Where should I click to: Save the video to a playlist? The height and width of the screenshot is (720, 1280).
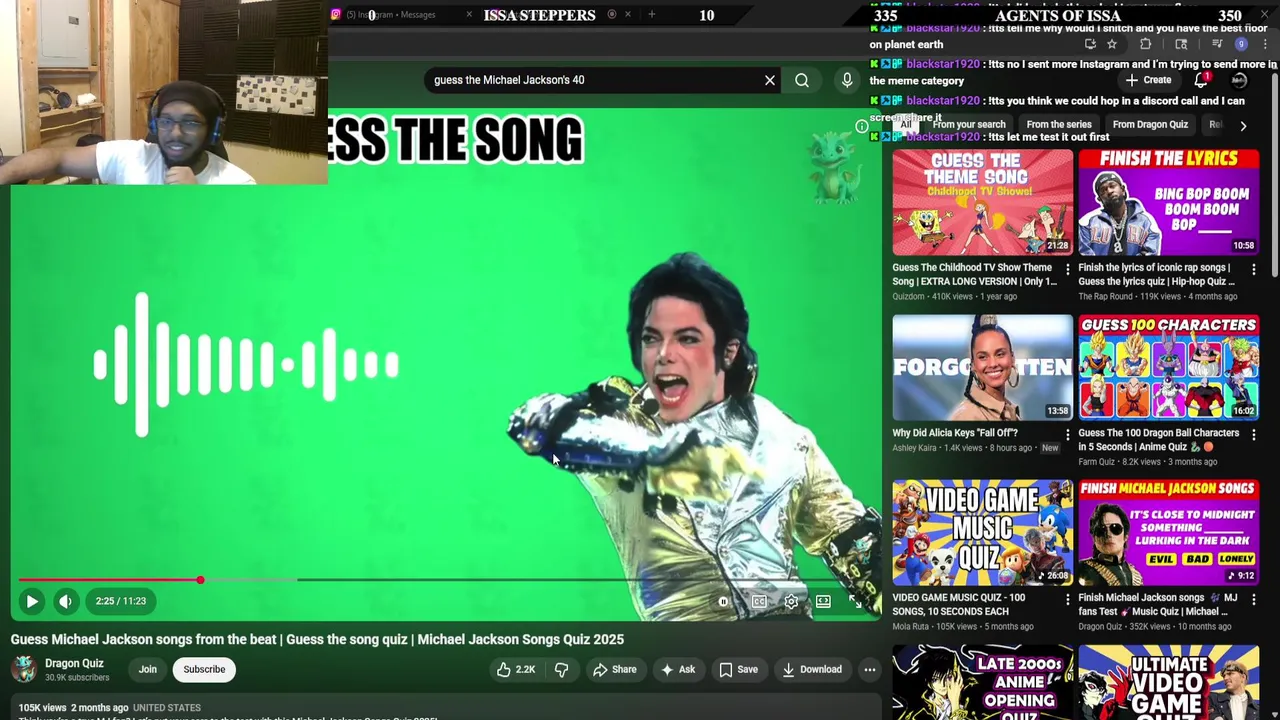point(738,669)
